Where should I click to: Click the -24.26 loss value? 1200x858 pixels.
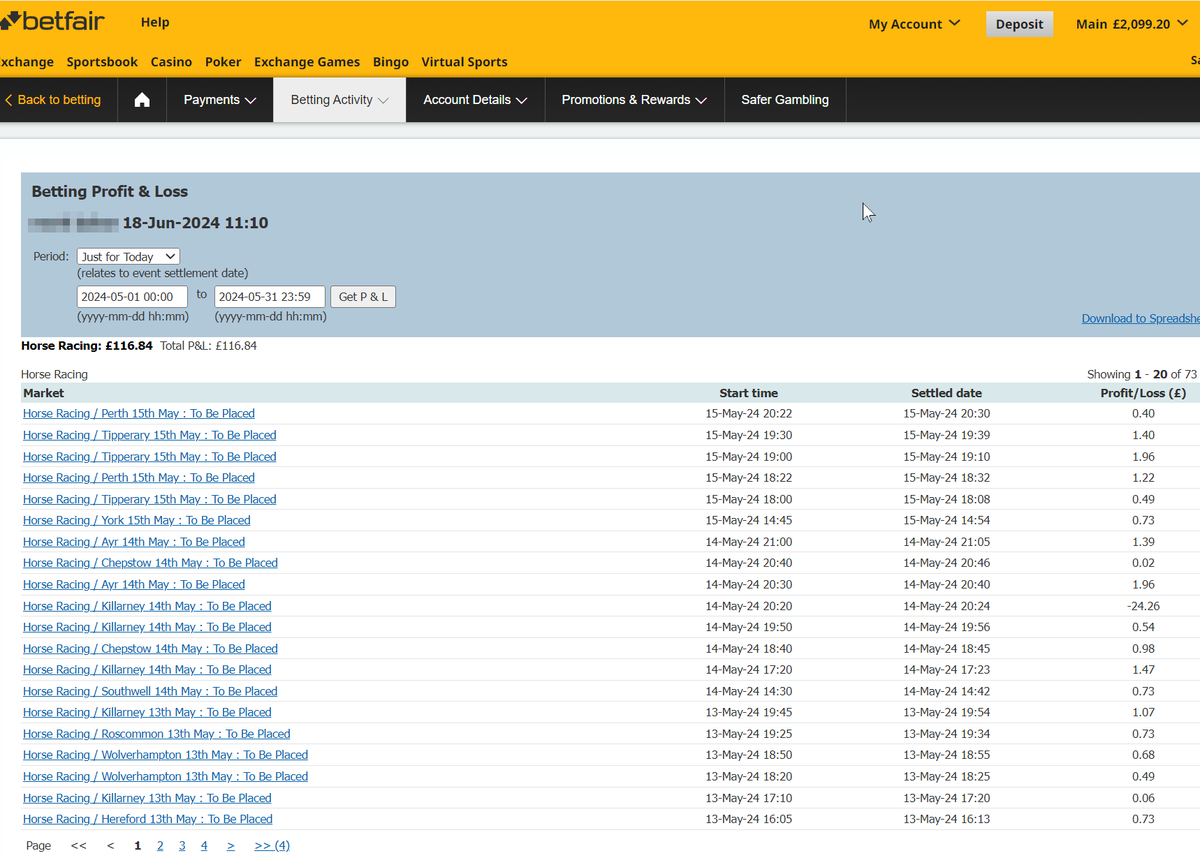pos(1143,606)
